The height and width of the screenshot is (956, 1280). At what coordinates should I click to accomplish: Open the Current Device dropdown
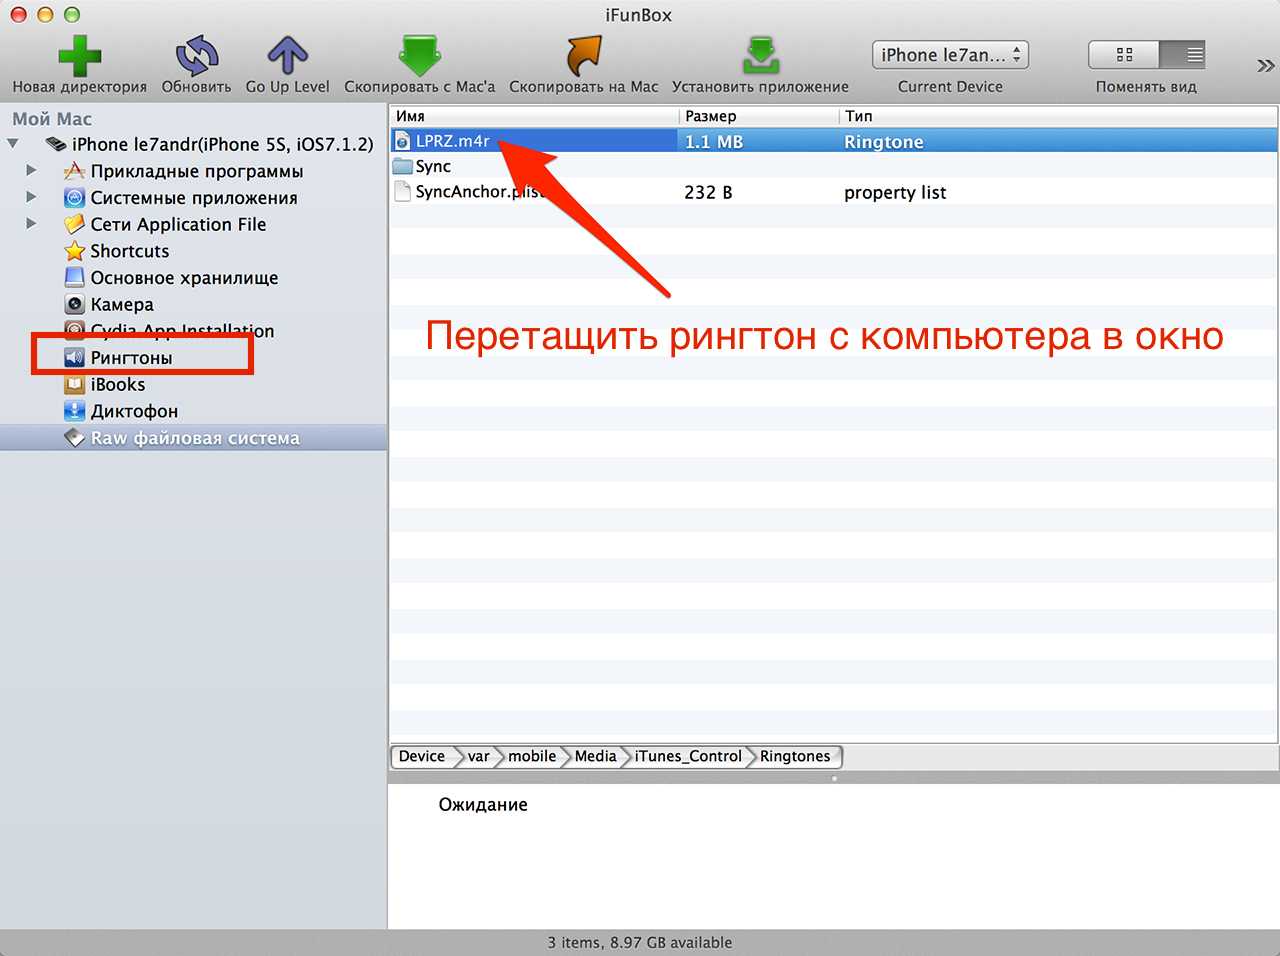click(950, 55)
